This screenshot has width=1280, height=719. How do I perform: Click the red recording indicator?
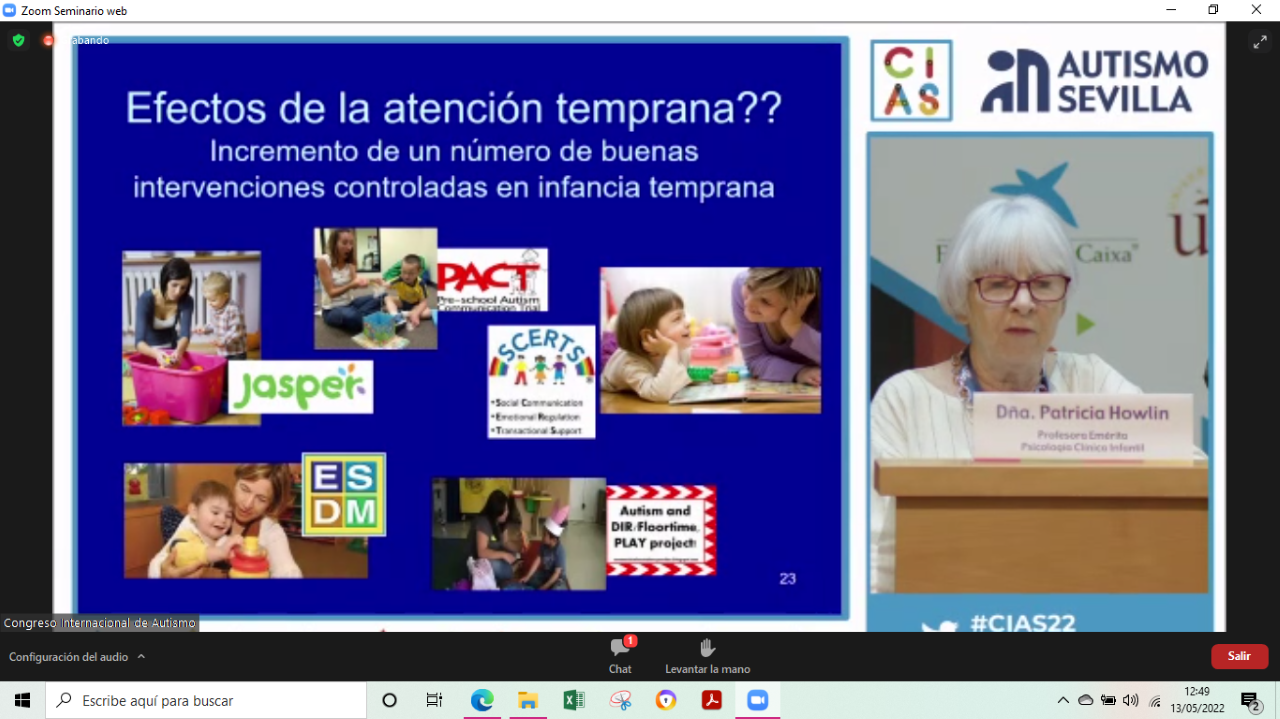click(x=48, y=40)
